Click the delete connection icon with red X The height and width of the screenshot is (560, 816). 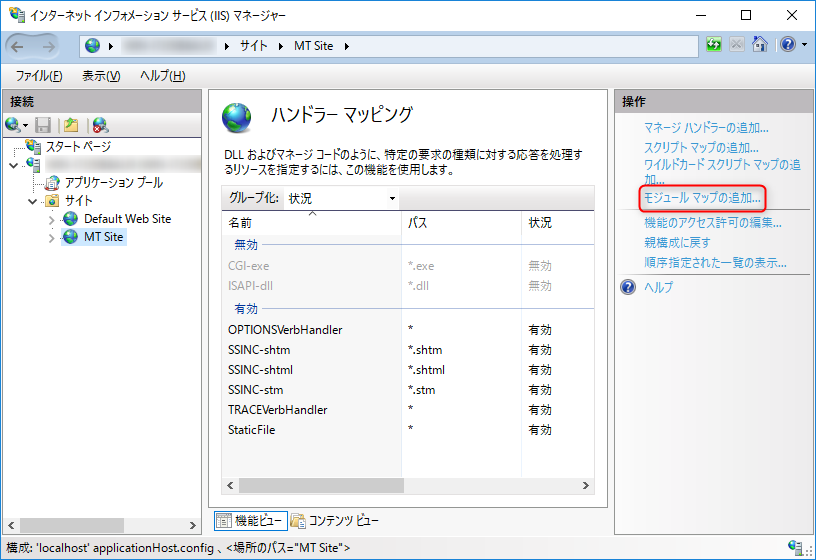point(100,125)
